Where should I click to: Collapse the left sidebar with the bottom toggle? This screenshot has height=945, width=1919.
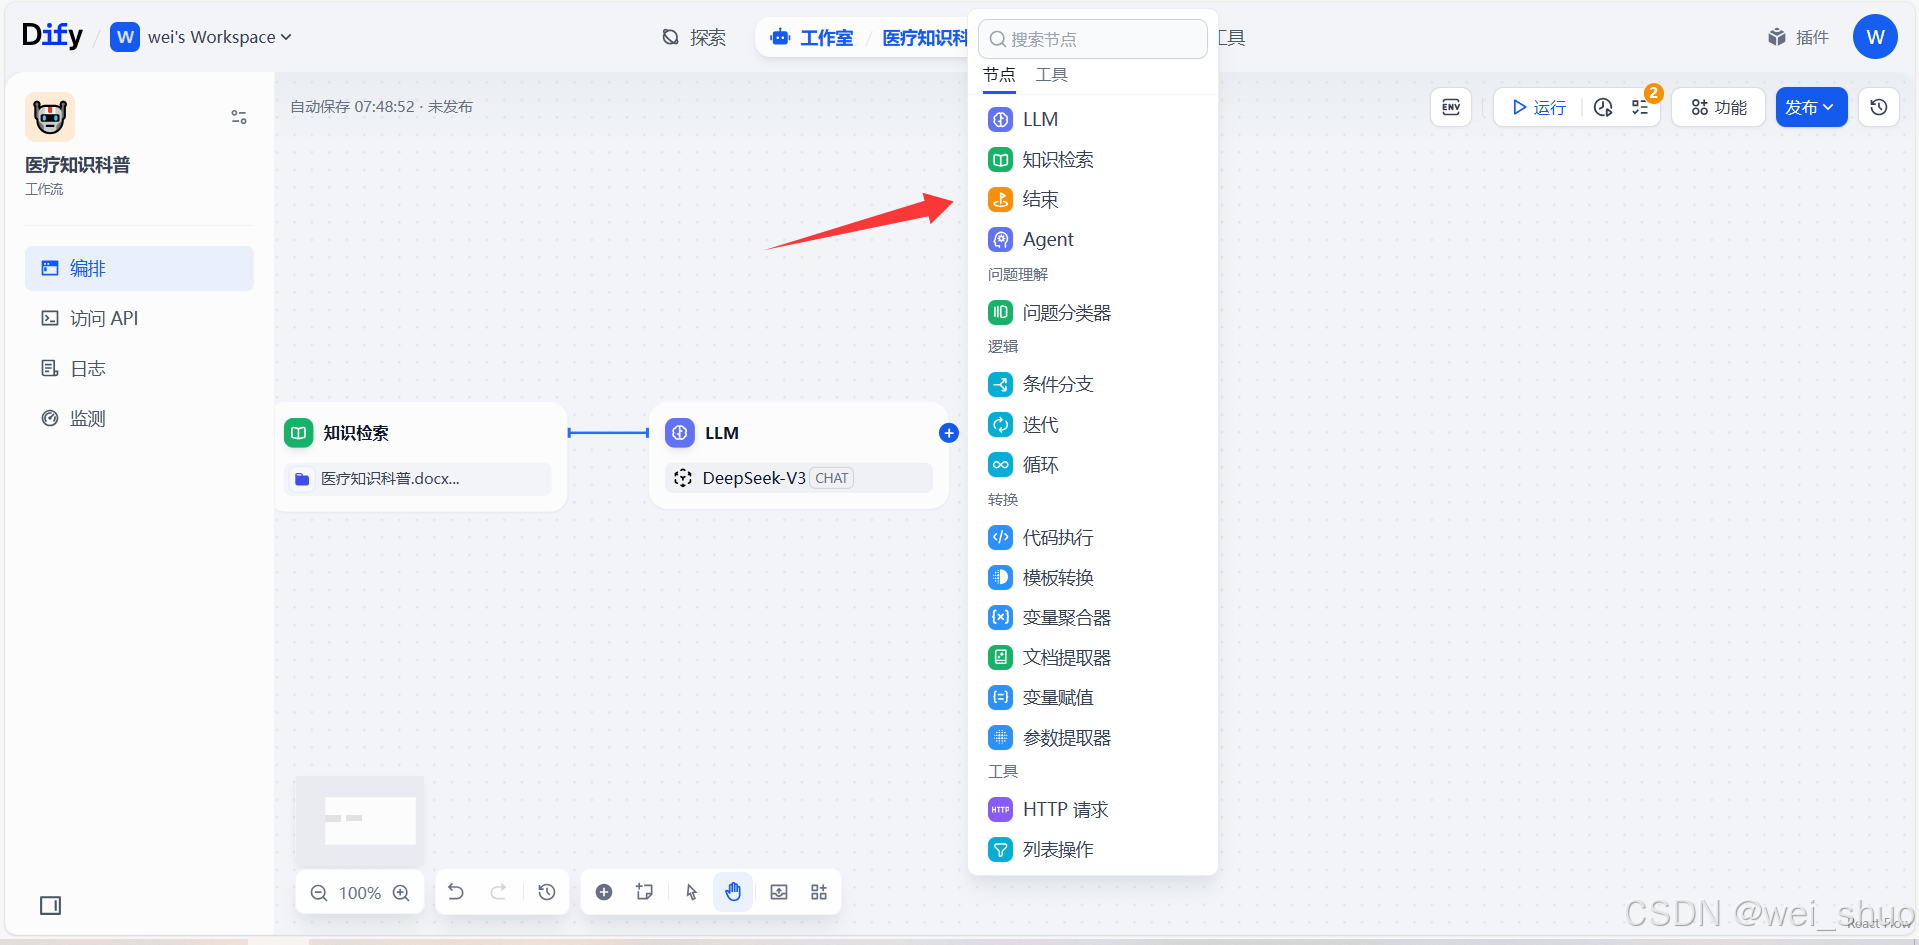coord(50,905)
